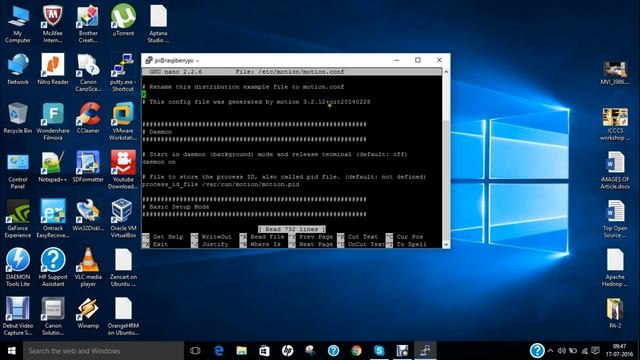Launch McAfee Internet Security shortcut
The height and width of the screenshot is (360, 640).
point(53,24)
